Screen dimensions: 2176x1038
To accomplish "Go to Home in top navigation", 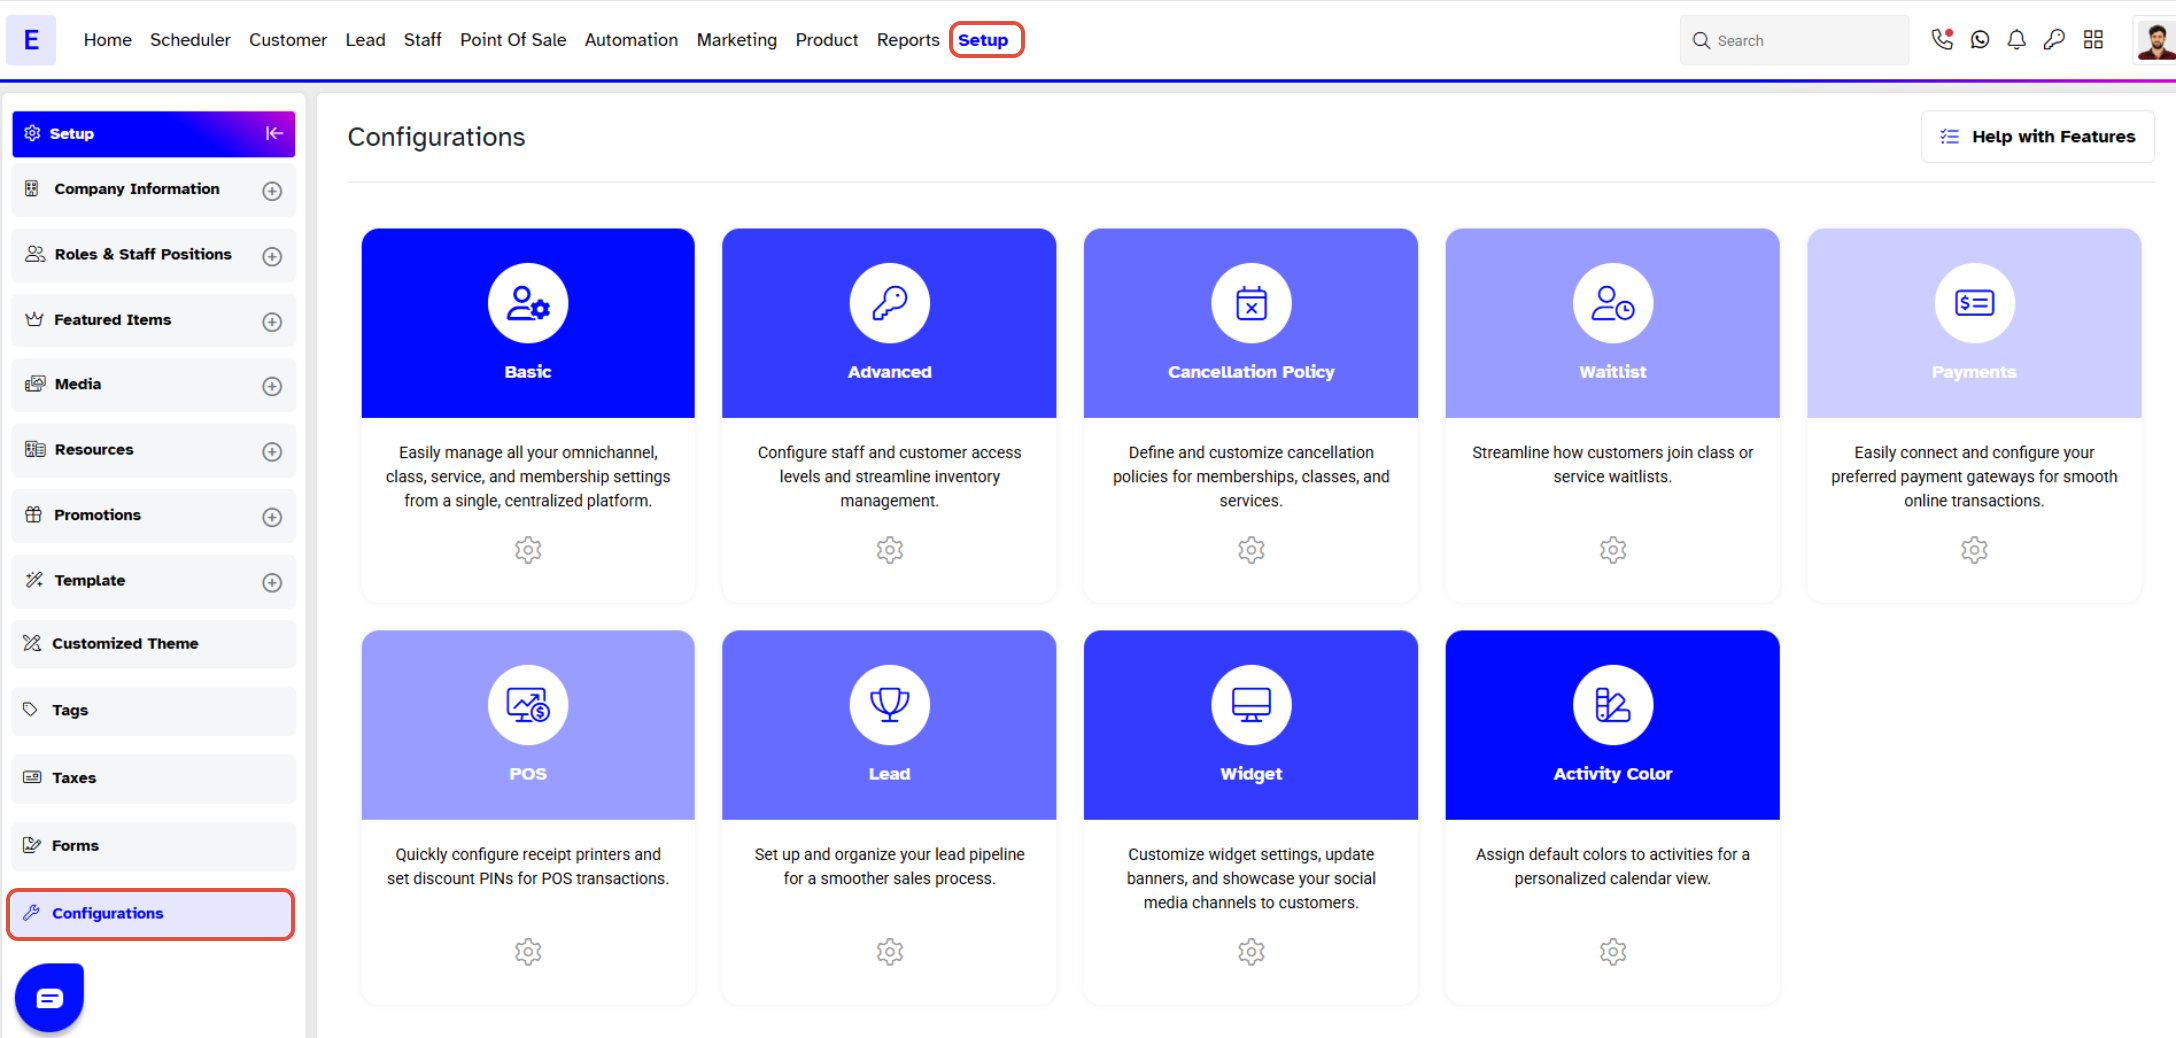I will 108,40.
